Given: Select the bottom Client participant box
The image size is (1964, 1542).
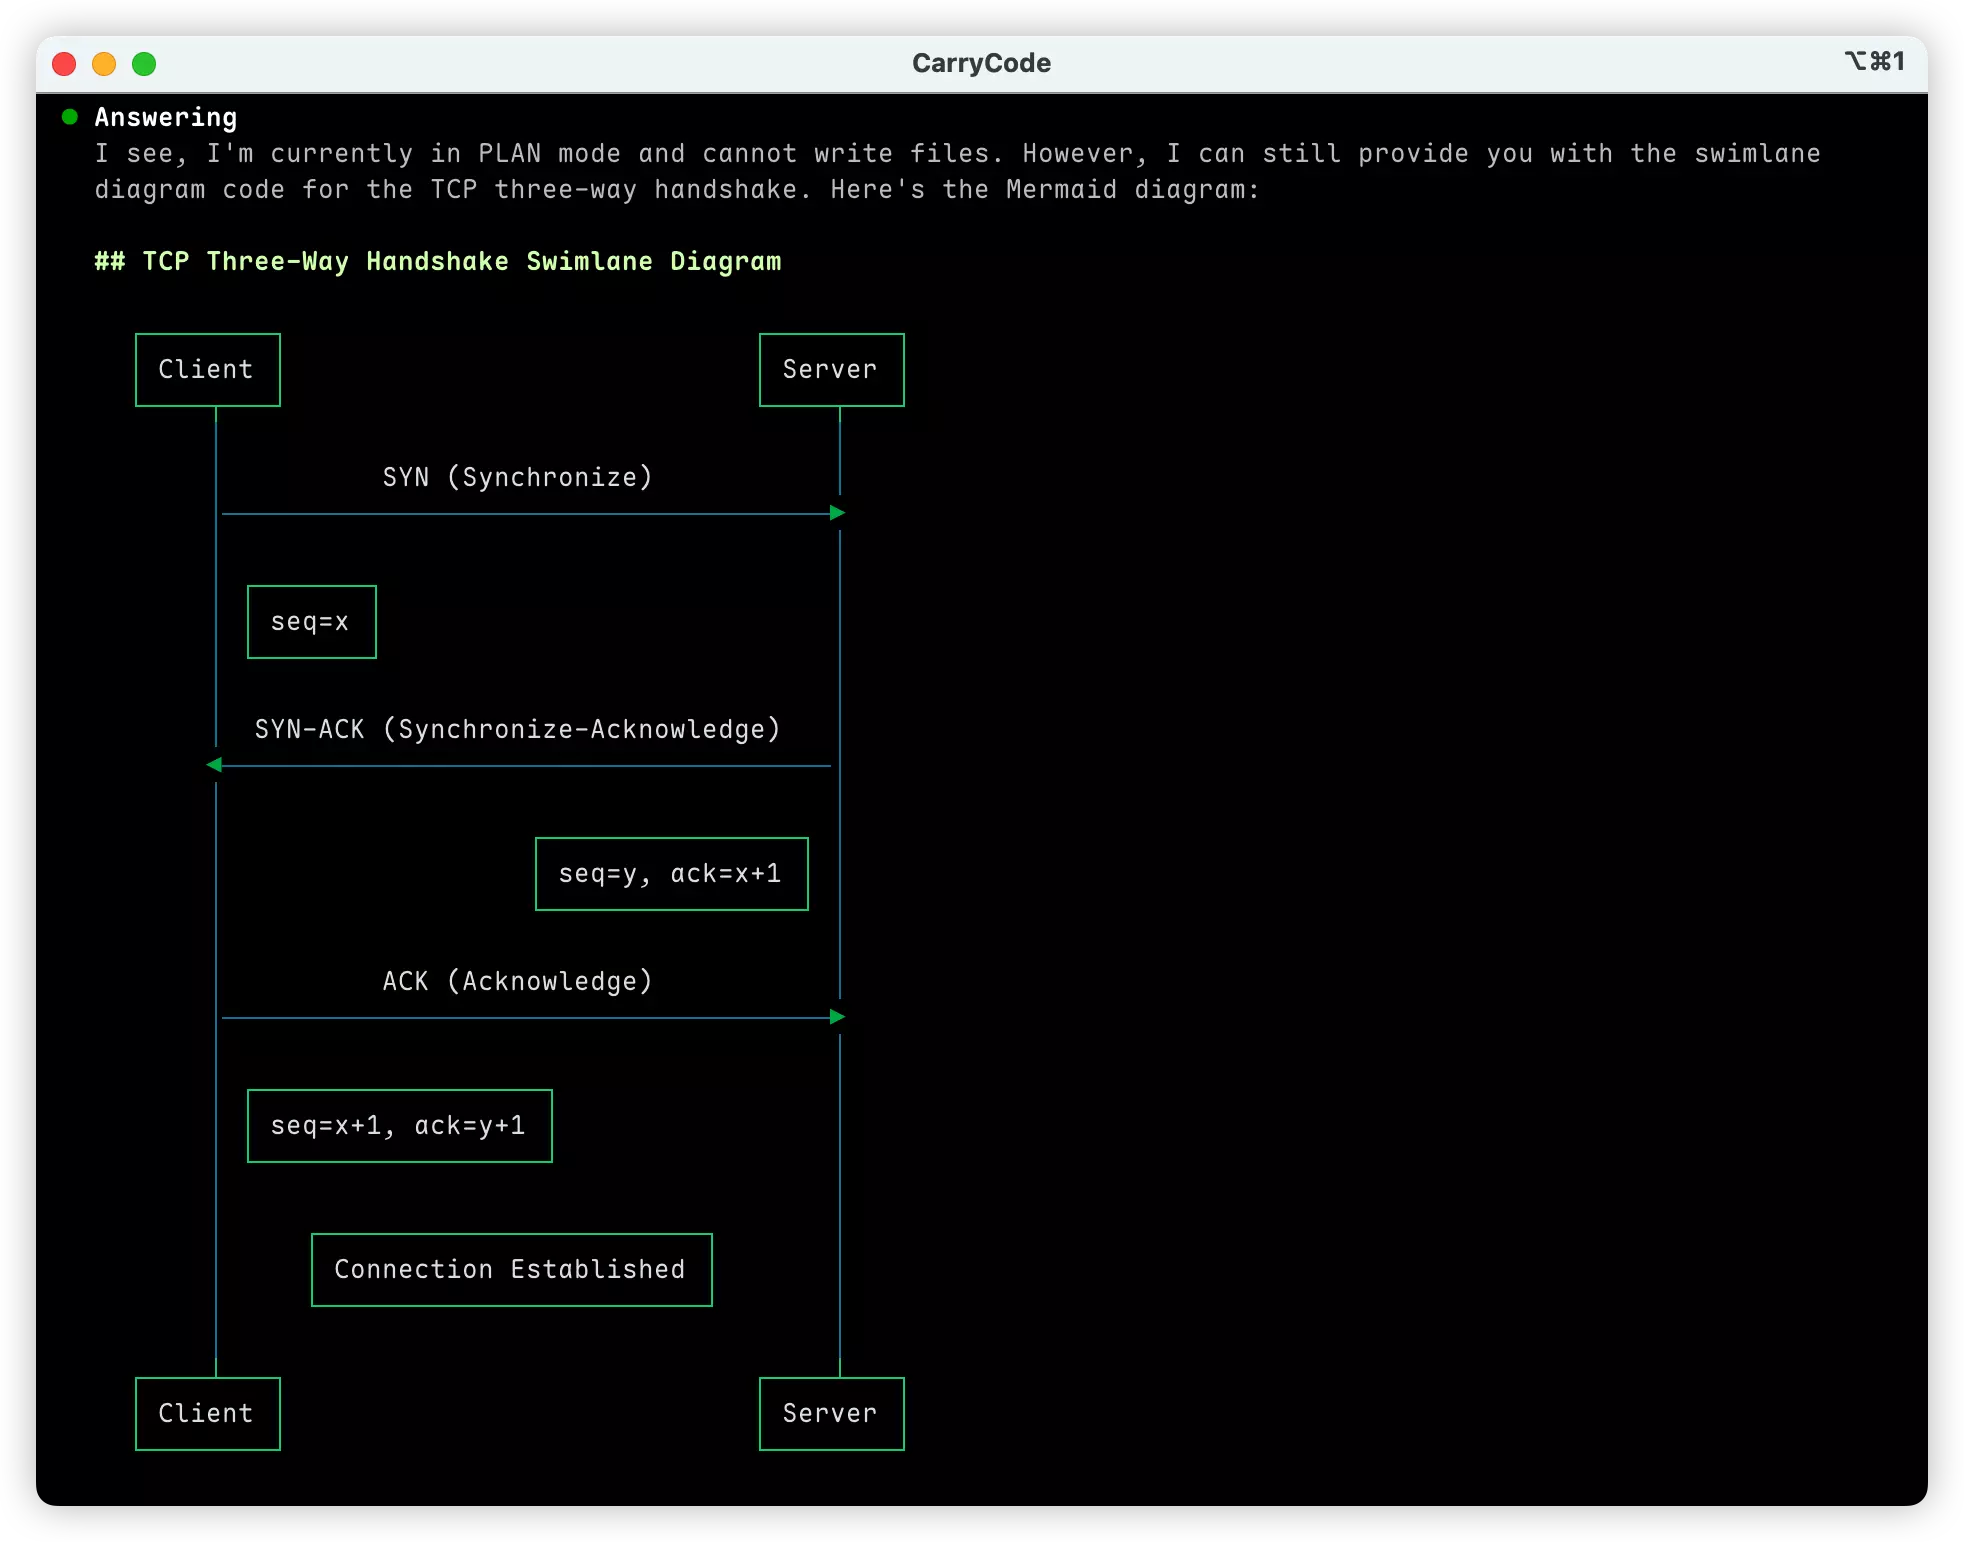Looking at the screenshot, I should tap(208, 1414).
